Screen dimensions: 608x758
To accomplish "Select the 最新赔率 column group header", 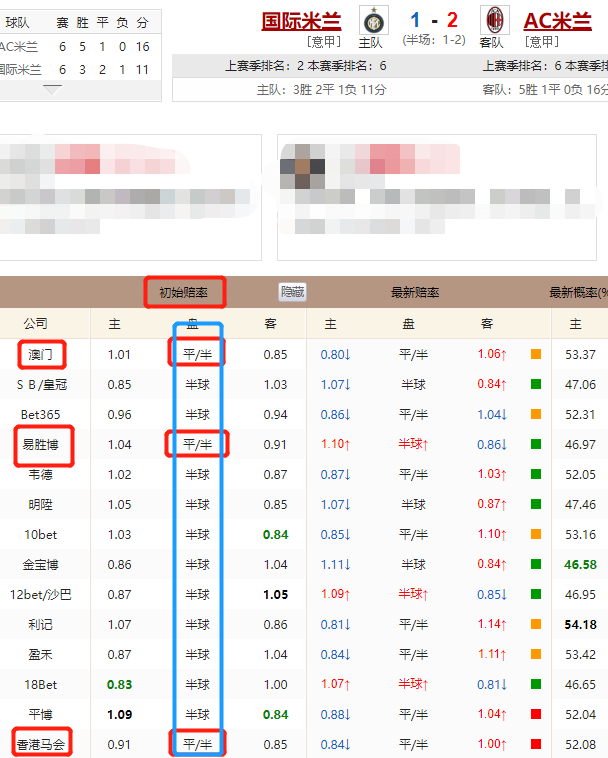I will [415, 293].
